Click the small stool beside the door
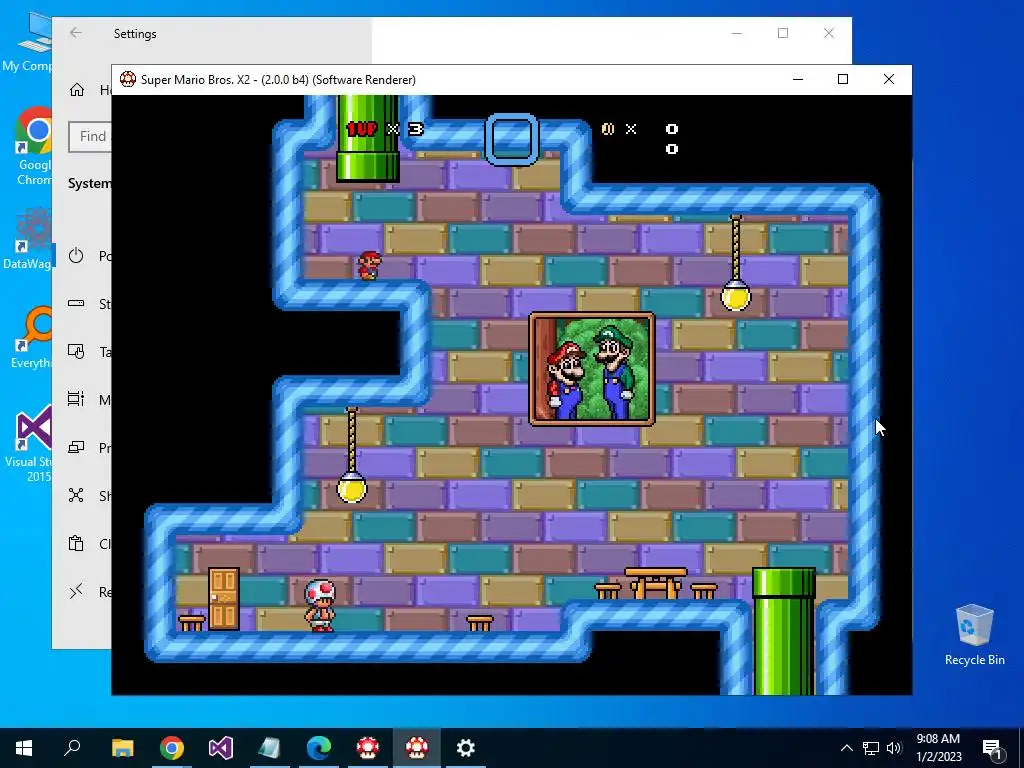The height and width of the screenshot is (768, 1024). click(x=191, y=623)
